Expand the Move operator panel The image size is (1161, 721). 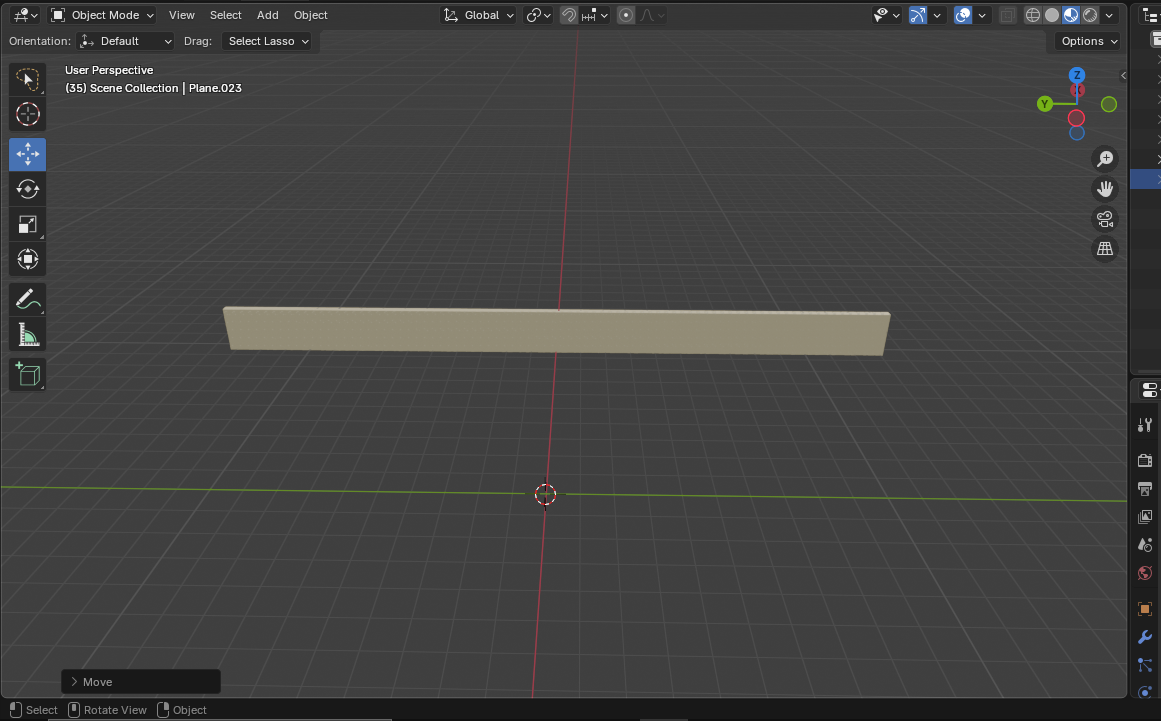point(141,682)
